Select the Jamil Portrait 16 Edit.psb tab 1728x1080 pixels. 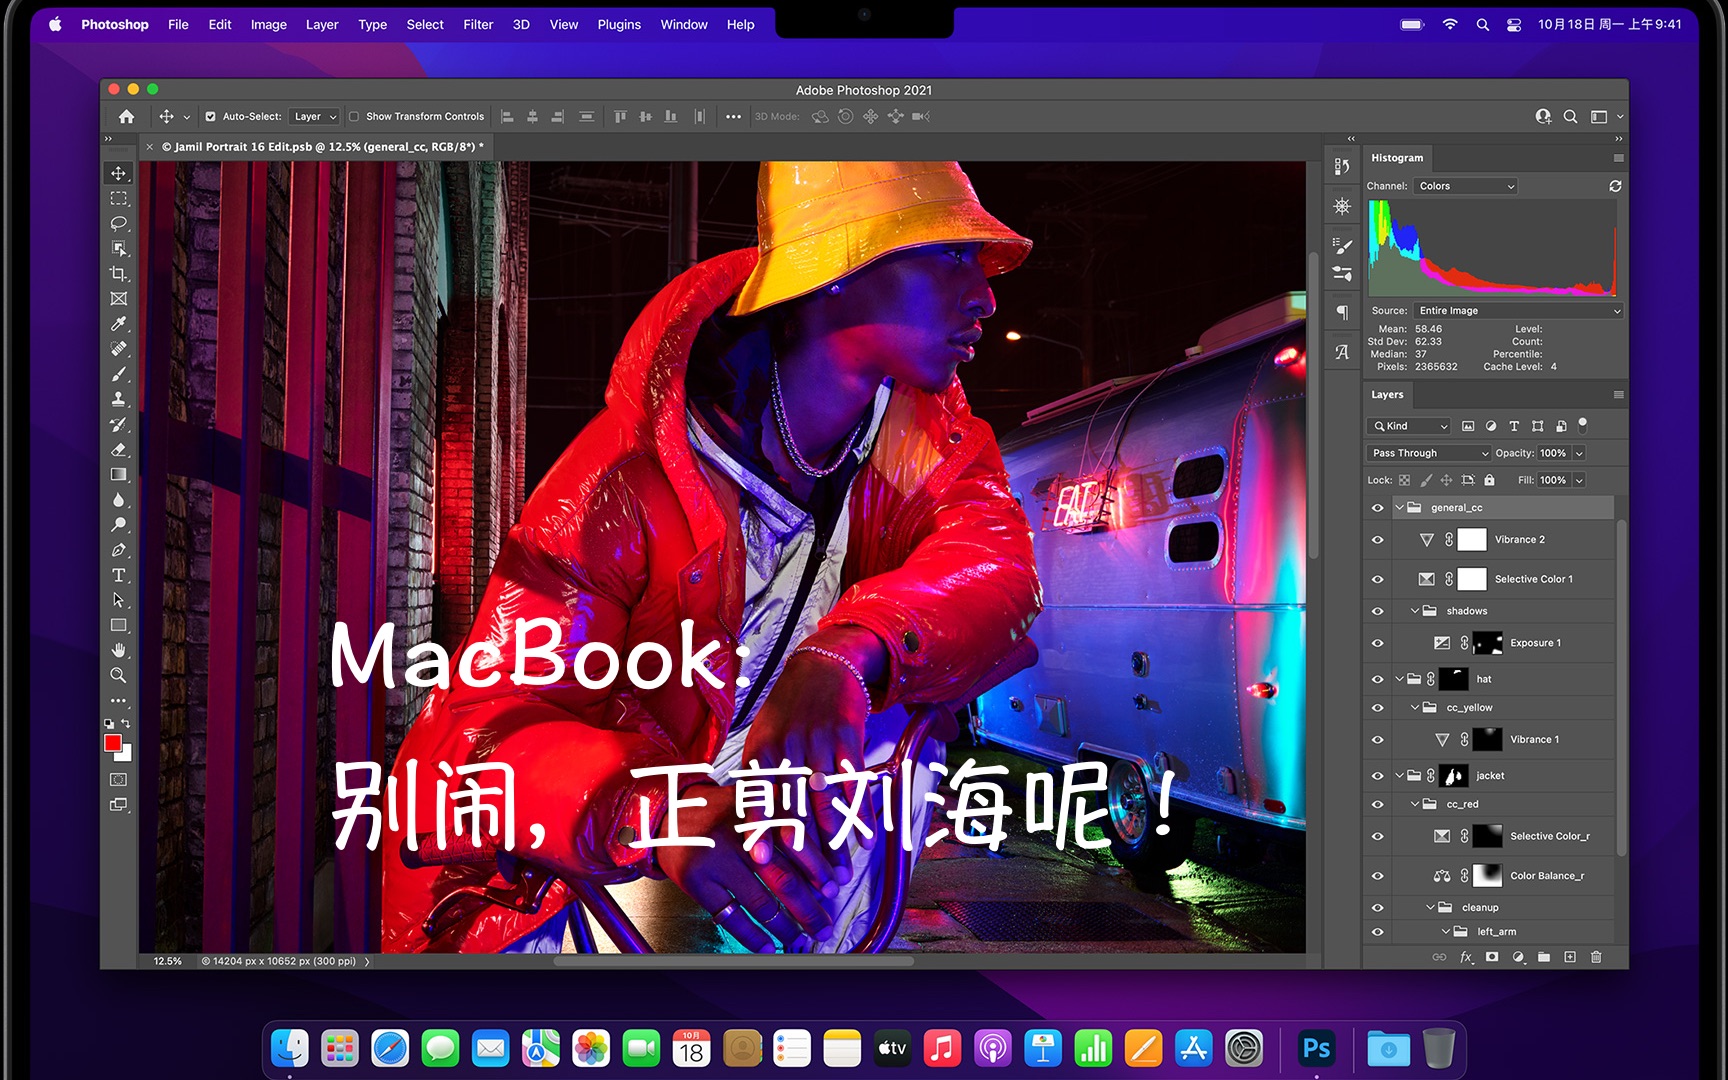pyautogui.click(x=322, y=146)
